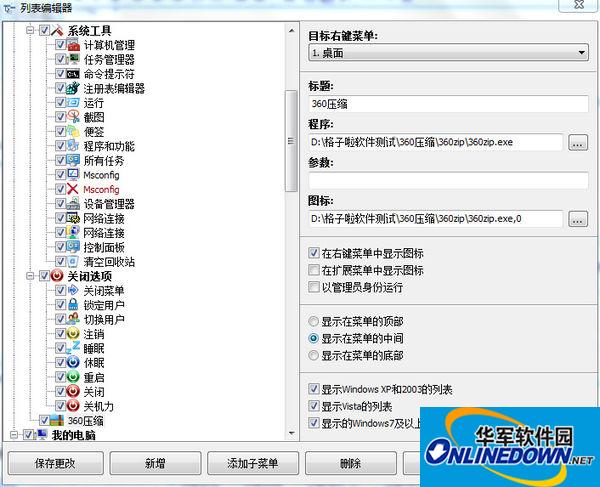Click the 控制面板 icon

73,247
